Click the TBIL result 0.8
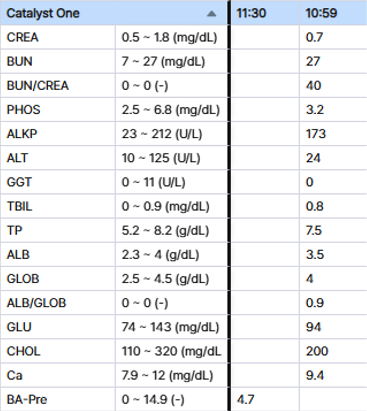This screenshot has width=367, height=411. [315, 206]
